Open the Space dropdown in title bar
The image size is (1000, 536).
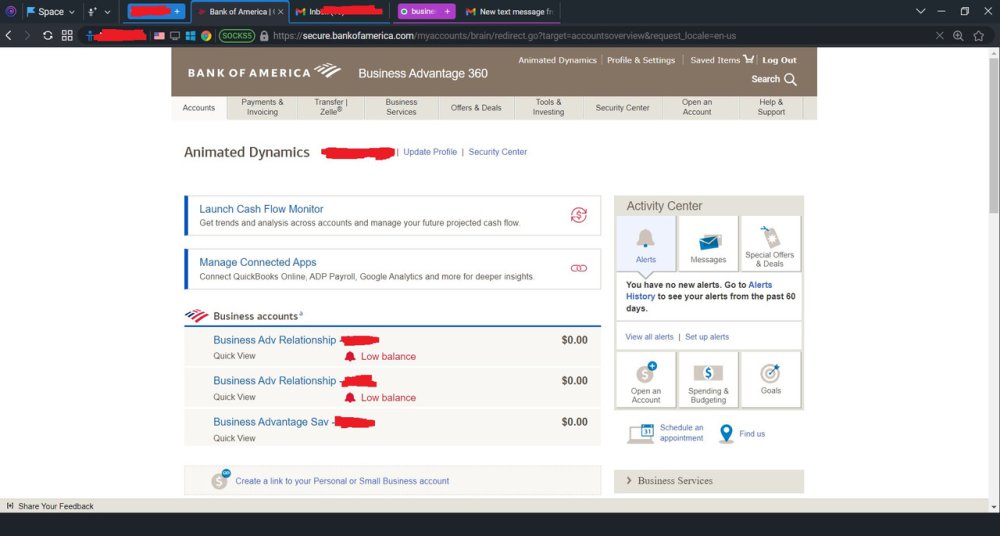click(50, 11)
